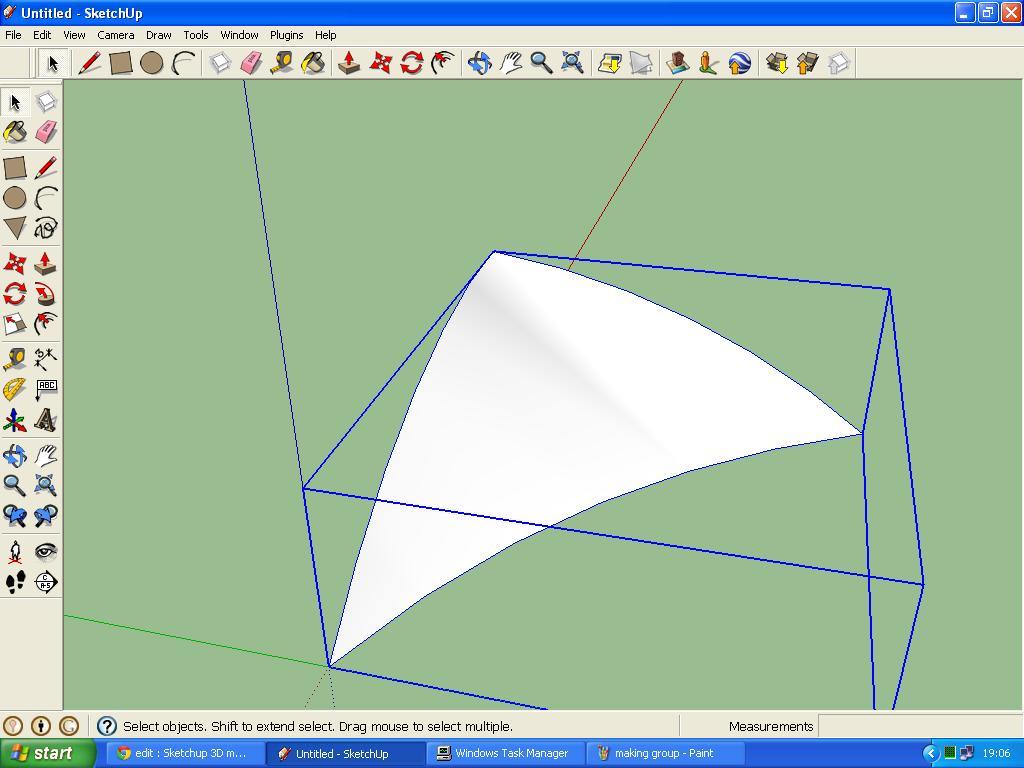Open the Plugins menu

point(286,35)
